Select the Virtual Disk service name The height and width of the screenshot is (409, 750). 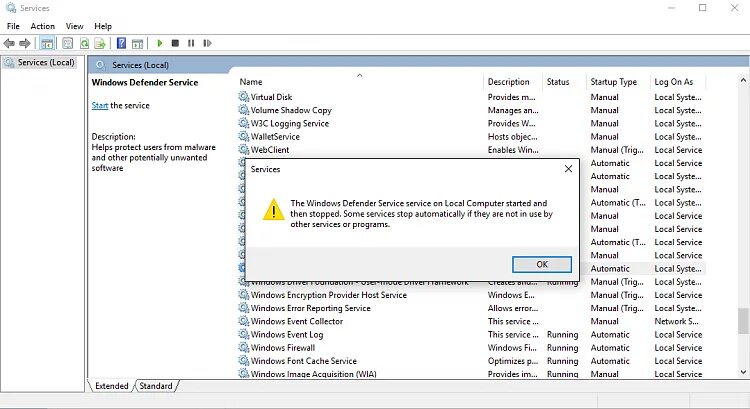coord(272,97)
